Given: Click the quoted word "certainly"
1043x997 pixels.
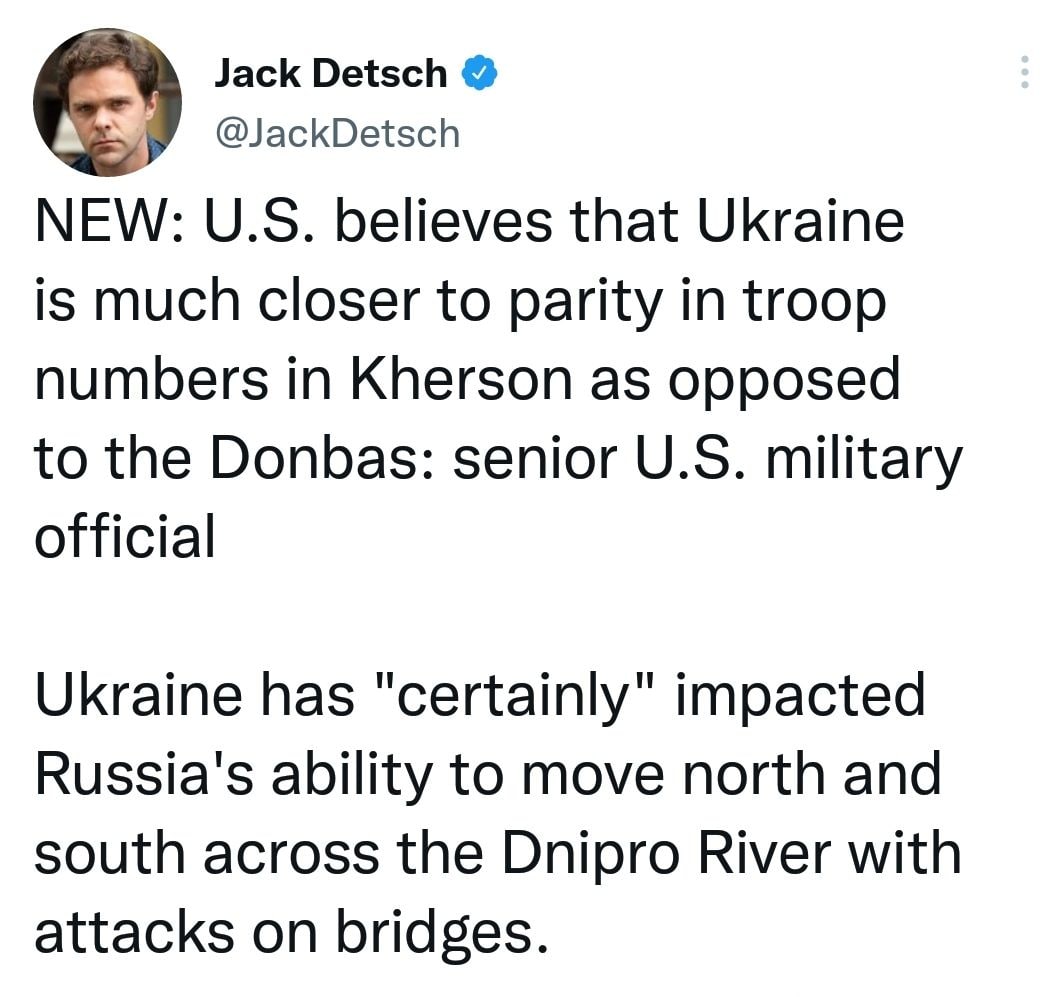Looking at the screenshot, I should 514,698.
